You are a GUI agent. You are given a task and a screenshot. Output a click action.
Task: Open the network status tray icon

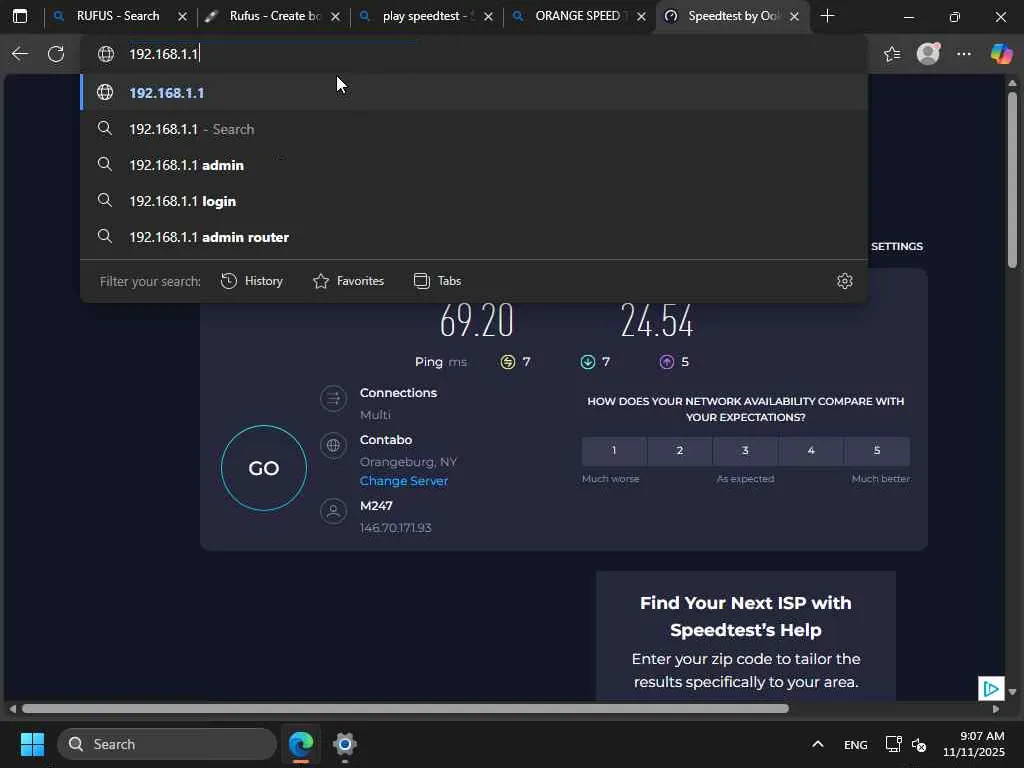[893, 744]
